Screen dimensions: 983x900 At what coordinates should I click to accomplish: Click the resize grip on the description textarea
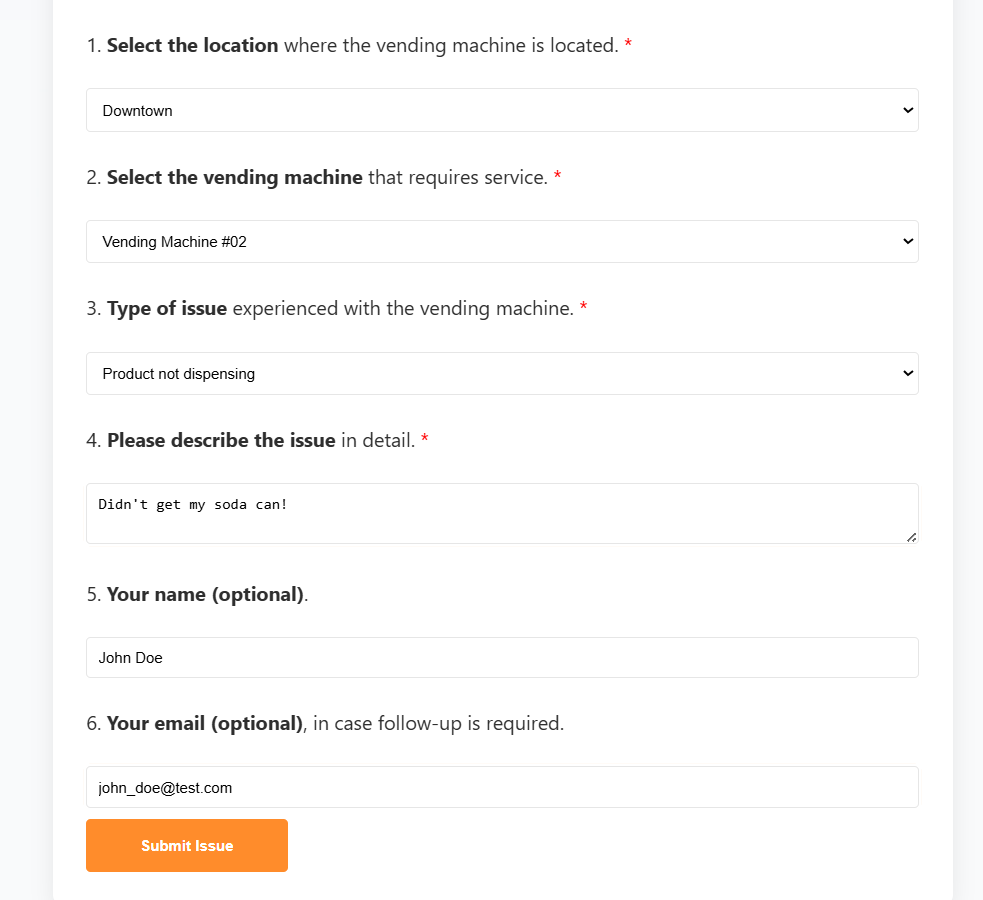point(911,538)
